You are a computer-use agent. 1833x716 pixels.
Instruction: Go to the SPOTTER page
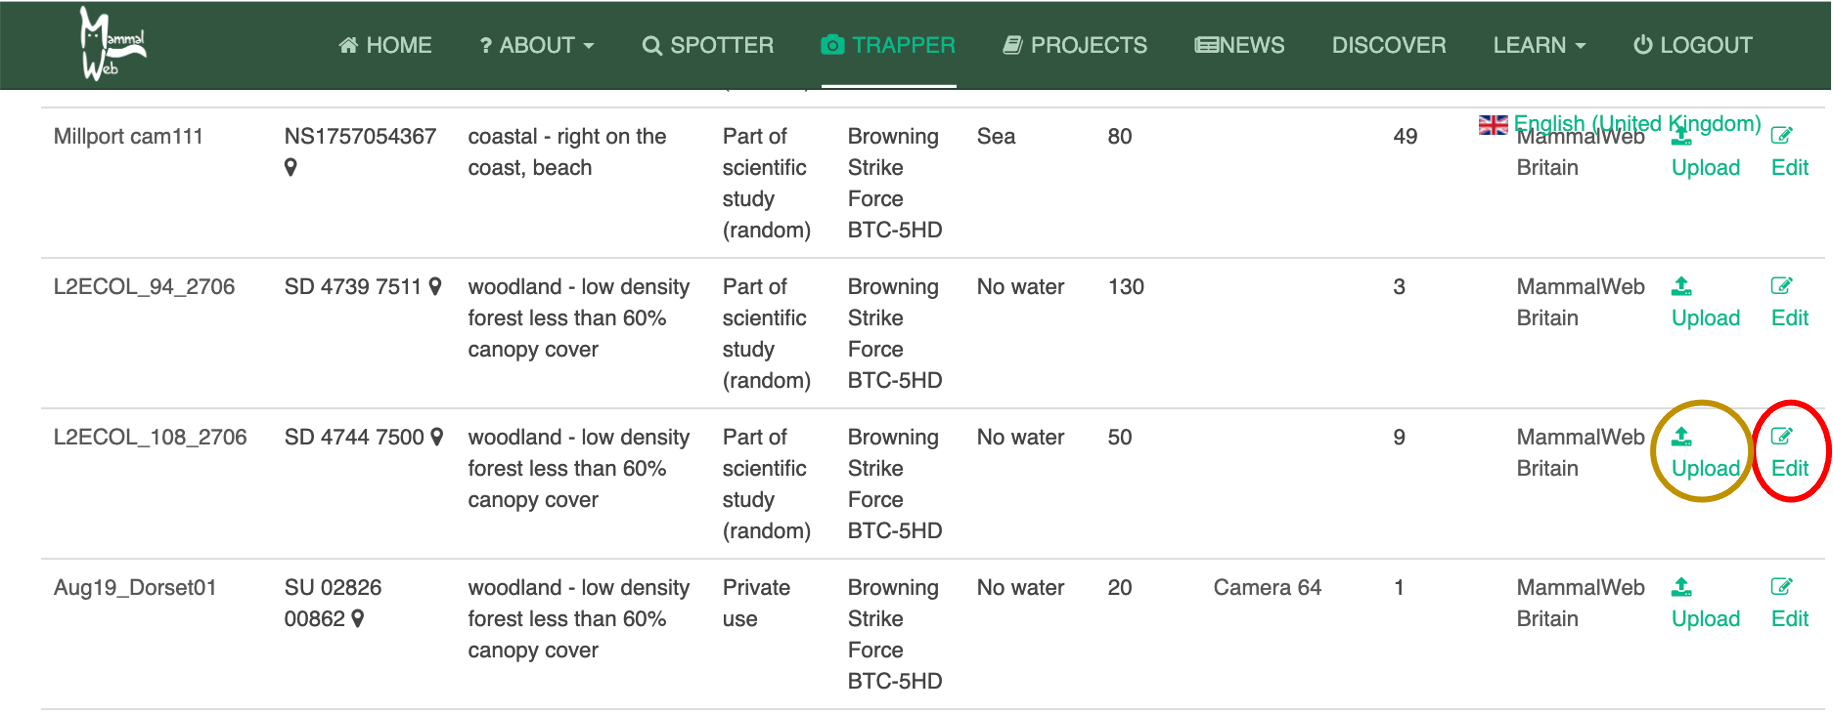(x=708, y=45)
